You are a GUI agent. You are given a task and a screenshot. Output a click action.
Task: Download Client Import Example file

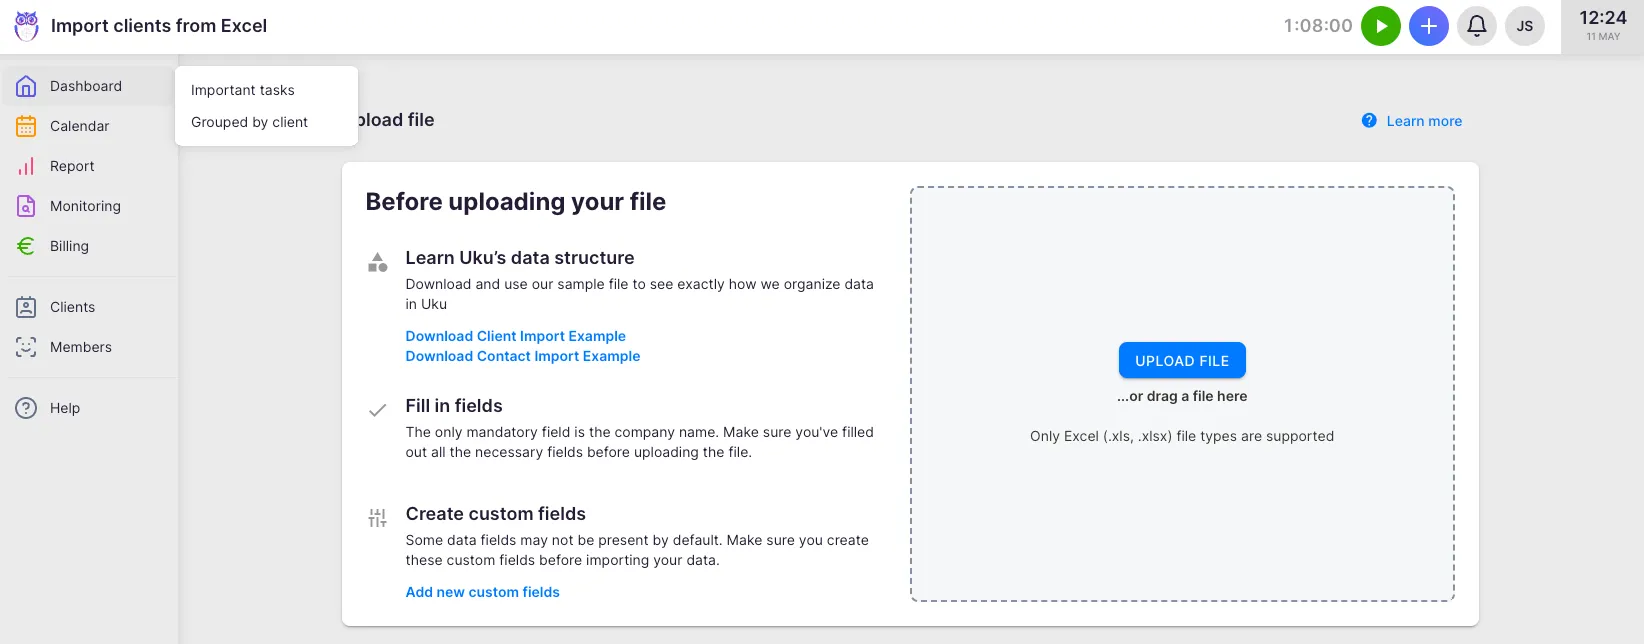click(x=515, y=336)
